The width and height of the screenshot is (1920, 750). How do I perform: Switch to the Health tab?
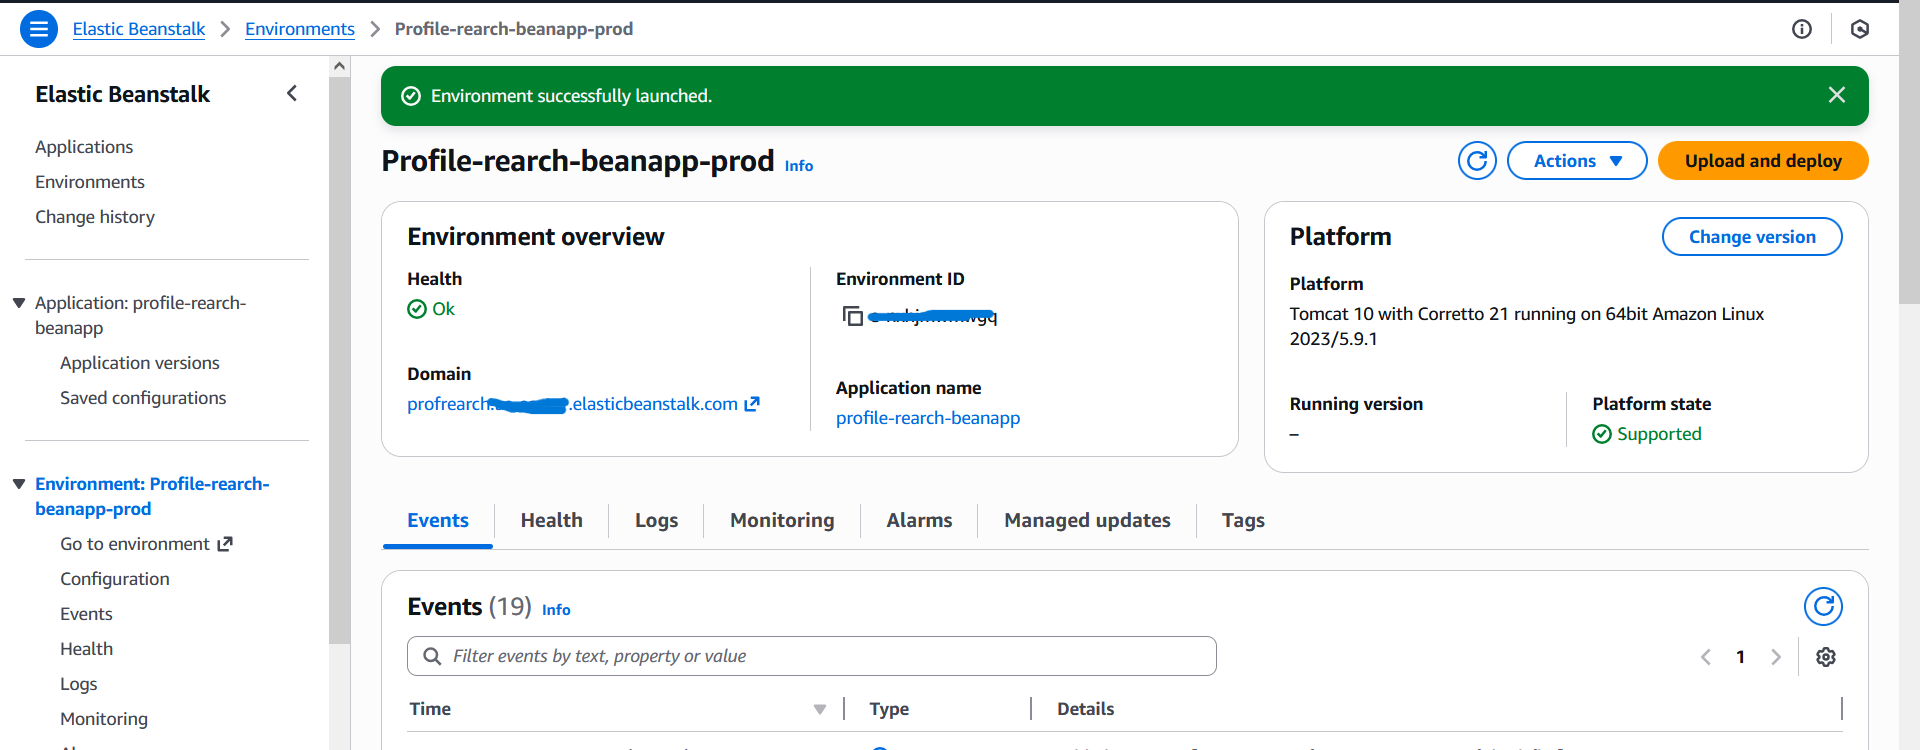tap(552, 520)
